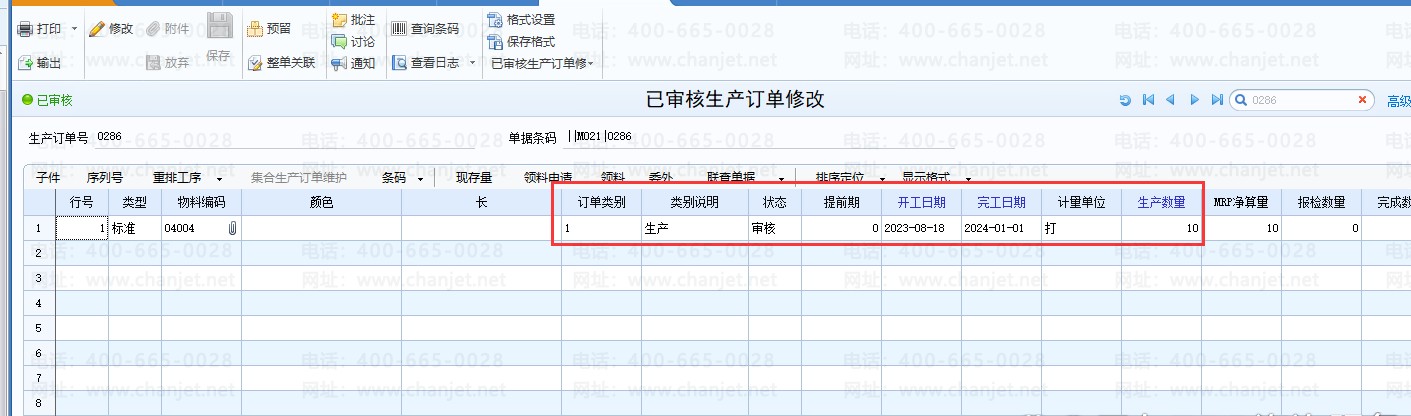The width and height of the screenshot is (1411, 416).
Task: Open the 查看日志 dropdown arrow
Action: (473, 63)
